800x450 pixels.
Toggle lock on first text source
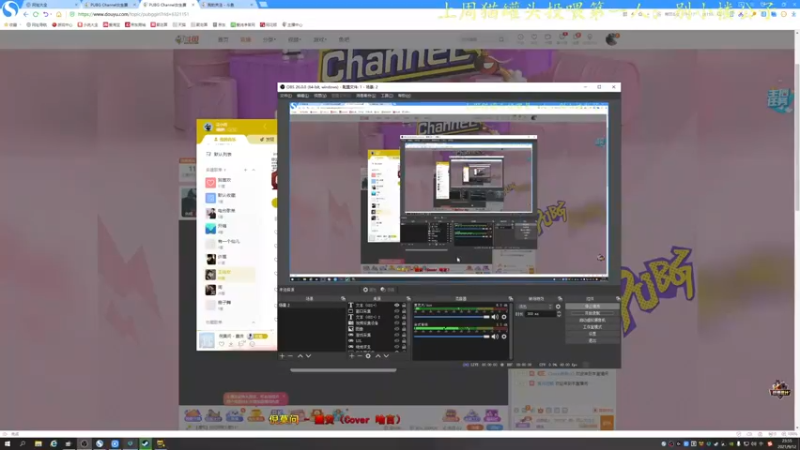404,305
